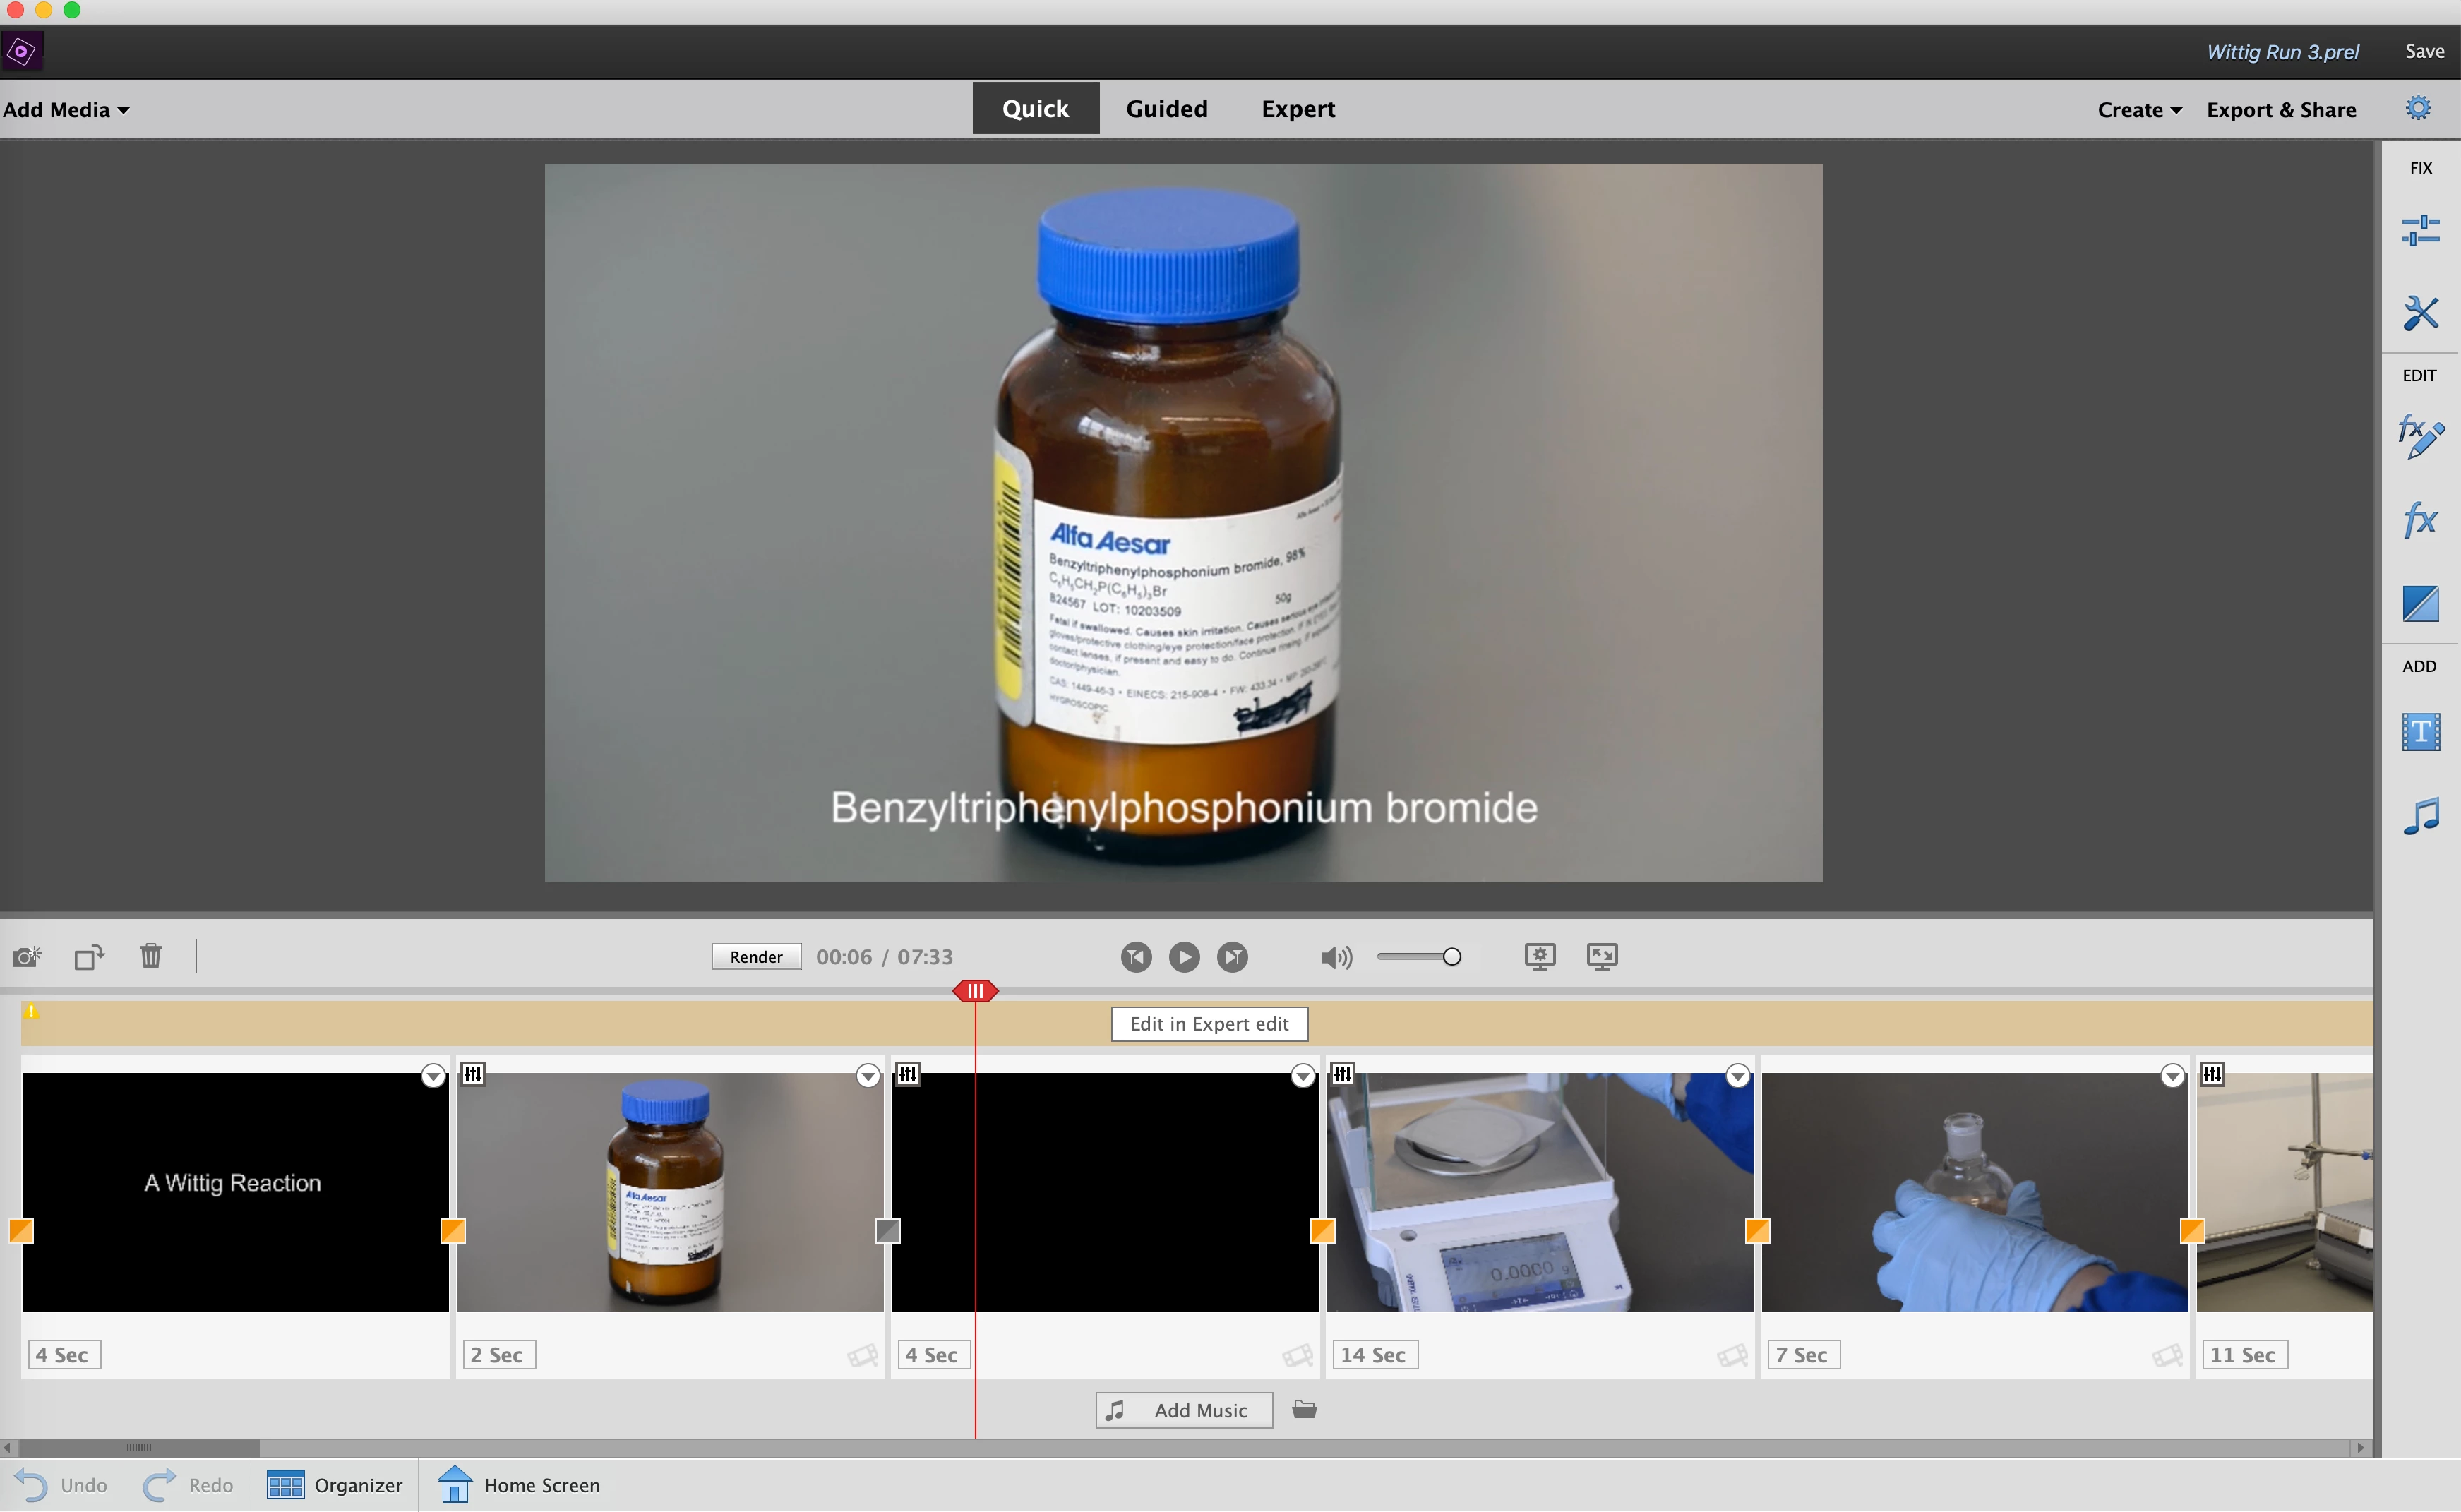
Task: Open the Tools wrench icon under FIX
Action: (2420, 313)
